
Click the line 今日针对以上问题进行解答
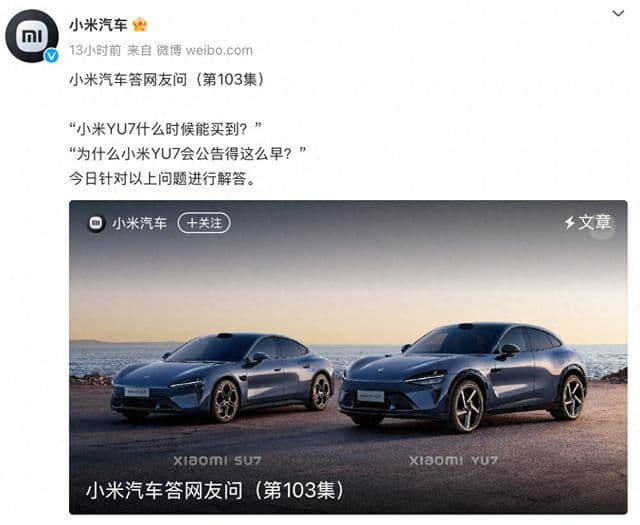point(162,179)
